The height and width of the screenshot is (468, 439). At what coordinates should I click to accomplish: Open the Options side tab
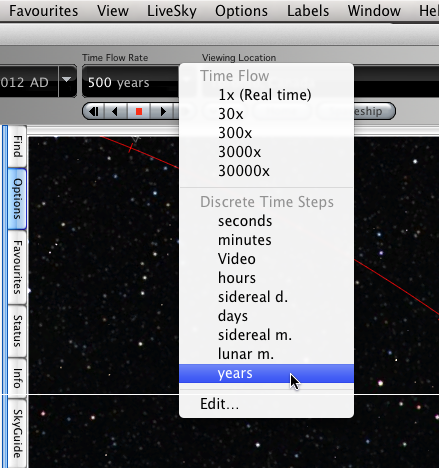pos(17,199)
